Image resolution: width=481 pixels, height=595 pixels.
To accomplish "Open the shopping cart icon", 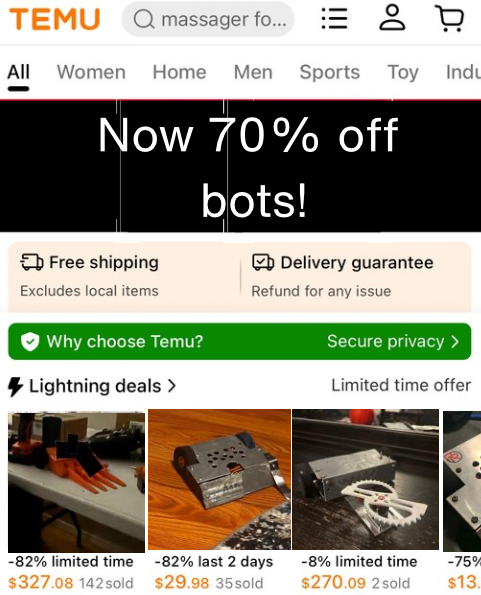I will point(449,18).
